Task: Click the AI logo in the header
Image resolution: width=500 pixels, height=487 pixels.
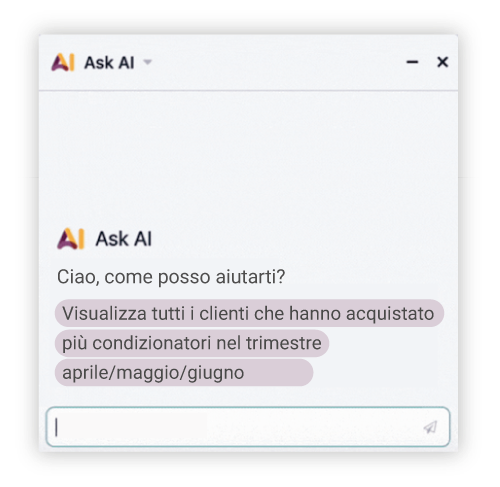Action: coord(63,62)
